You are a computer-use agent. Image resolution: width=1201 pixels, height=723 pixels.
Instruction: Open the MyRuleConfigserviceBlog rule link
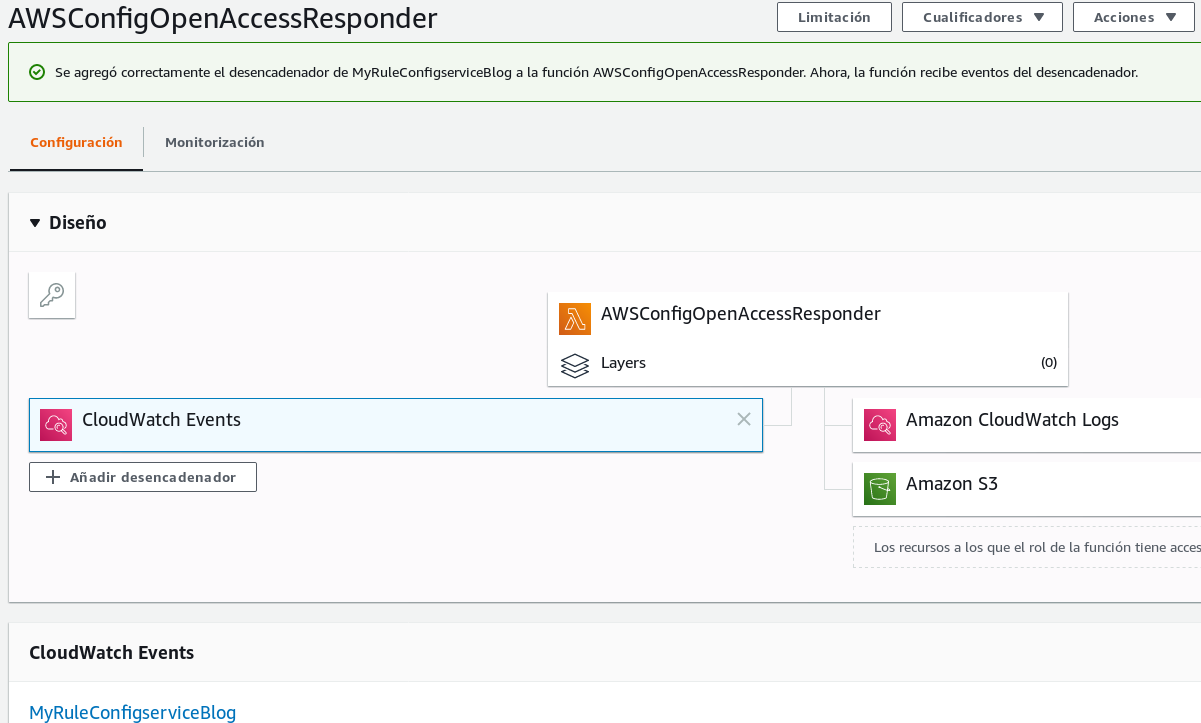tap(132, 712)
